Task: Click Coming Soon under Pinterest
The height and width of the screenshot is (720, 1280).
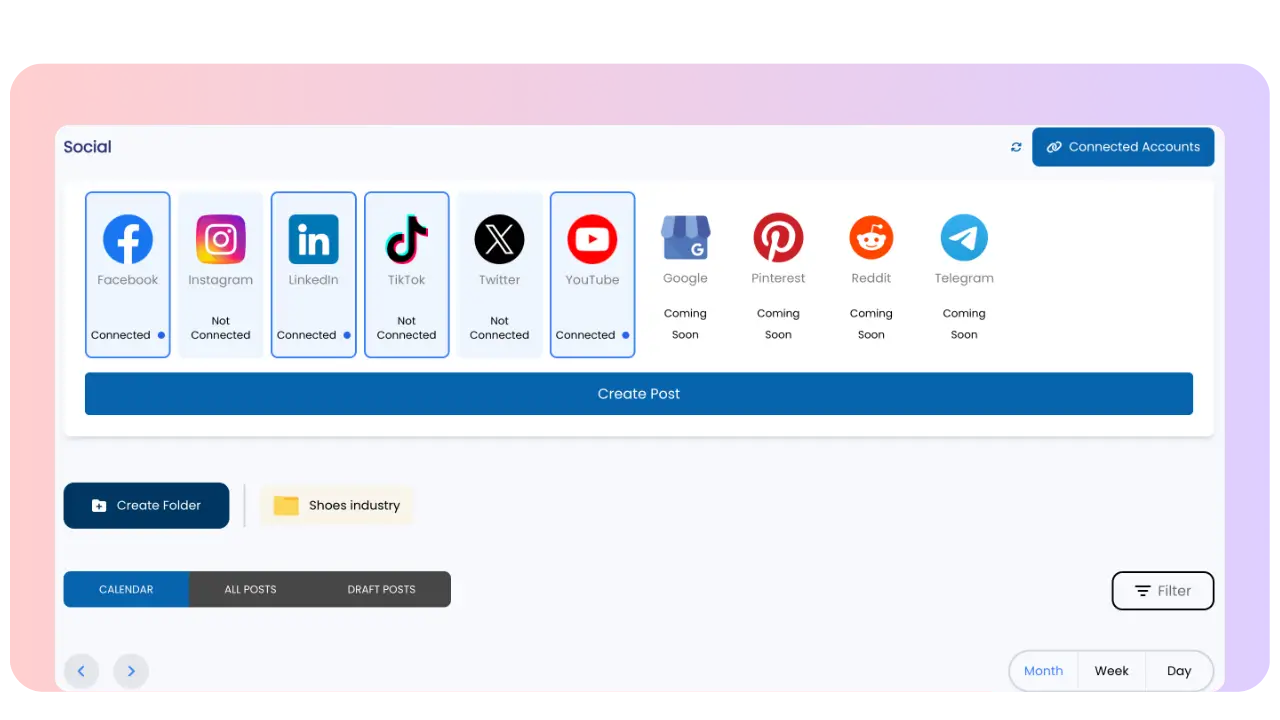Action: (778, 324)
